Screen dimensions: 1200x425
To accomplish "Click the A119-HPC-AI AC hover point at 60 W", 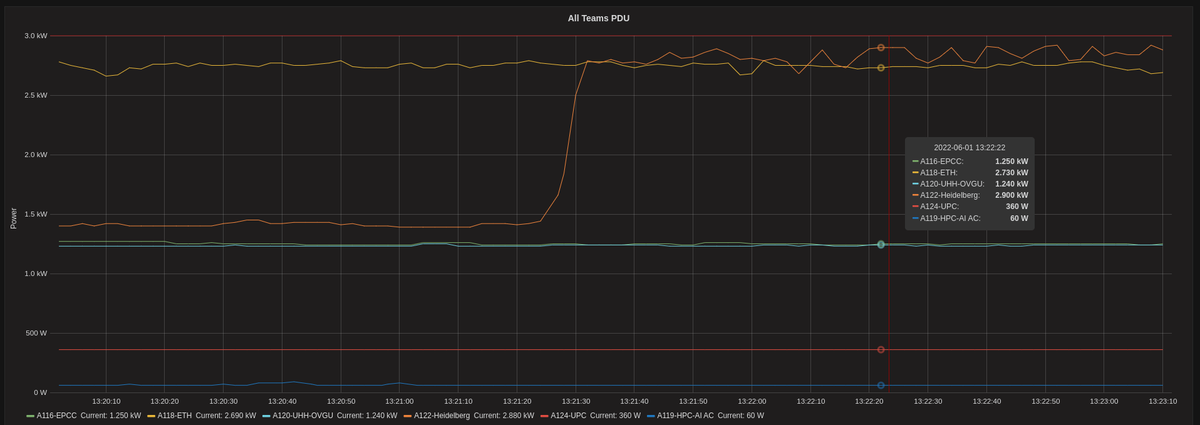I will tap(881, 385).
